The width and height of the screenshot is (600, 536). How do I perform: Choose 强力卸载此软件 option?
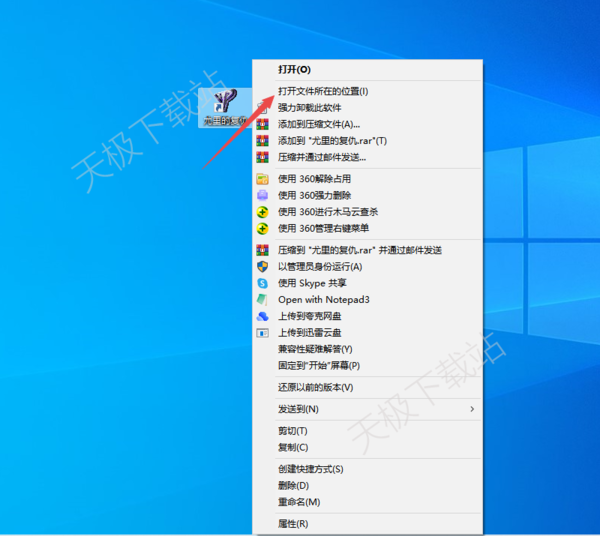[x=310, y=107]
